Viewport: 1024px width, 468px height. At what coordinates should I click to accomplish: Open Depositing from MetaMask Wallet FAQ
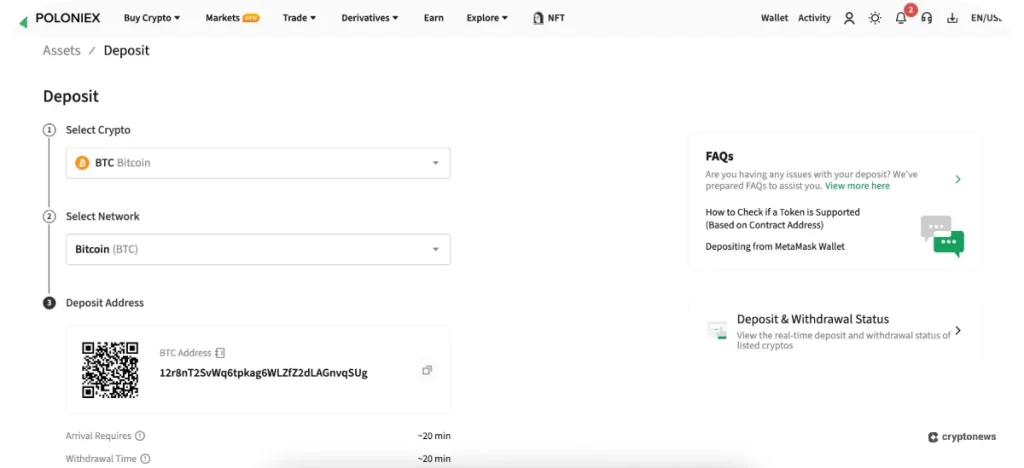point(775,246)
